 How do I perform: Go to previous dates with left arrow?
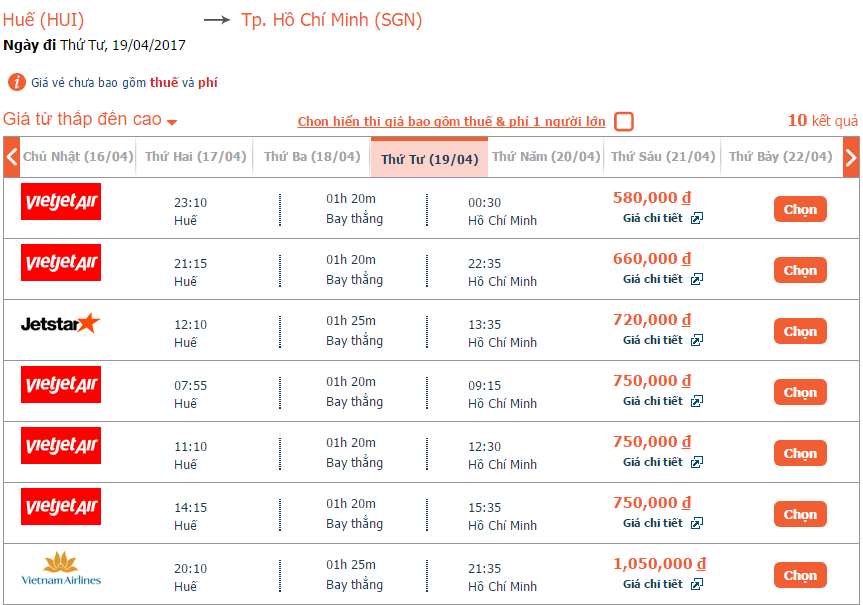coord(12,157)
